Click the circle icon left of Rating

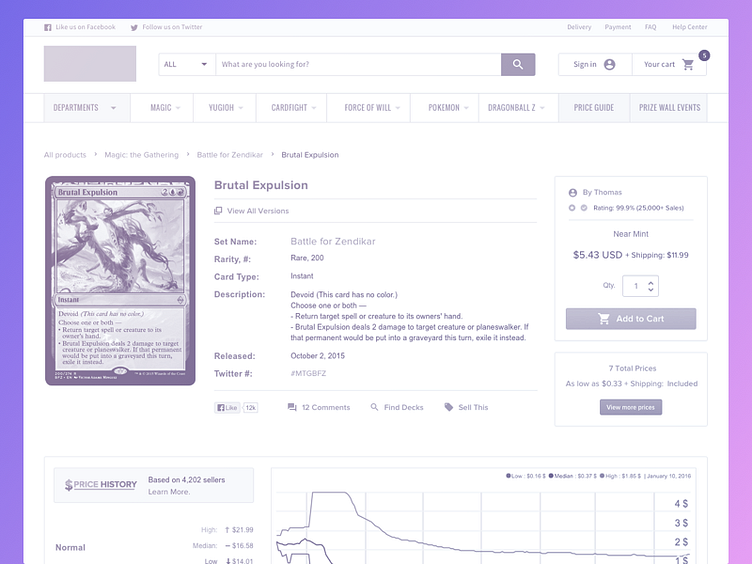click(x=572, y=208)
